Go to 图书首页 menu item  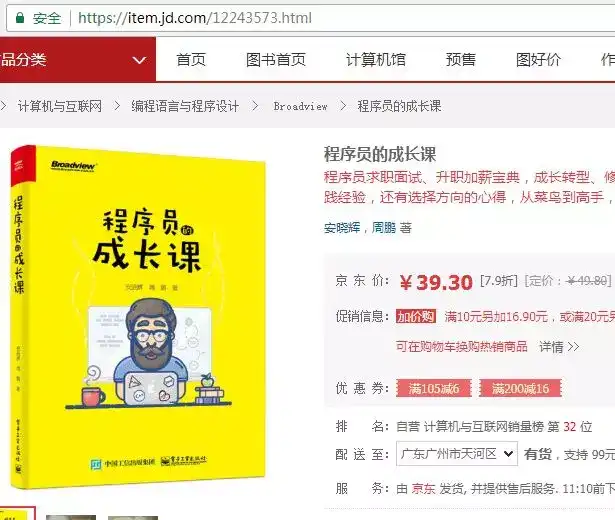(x=276, y=60)
